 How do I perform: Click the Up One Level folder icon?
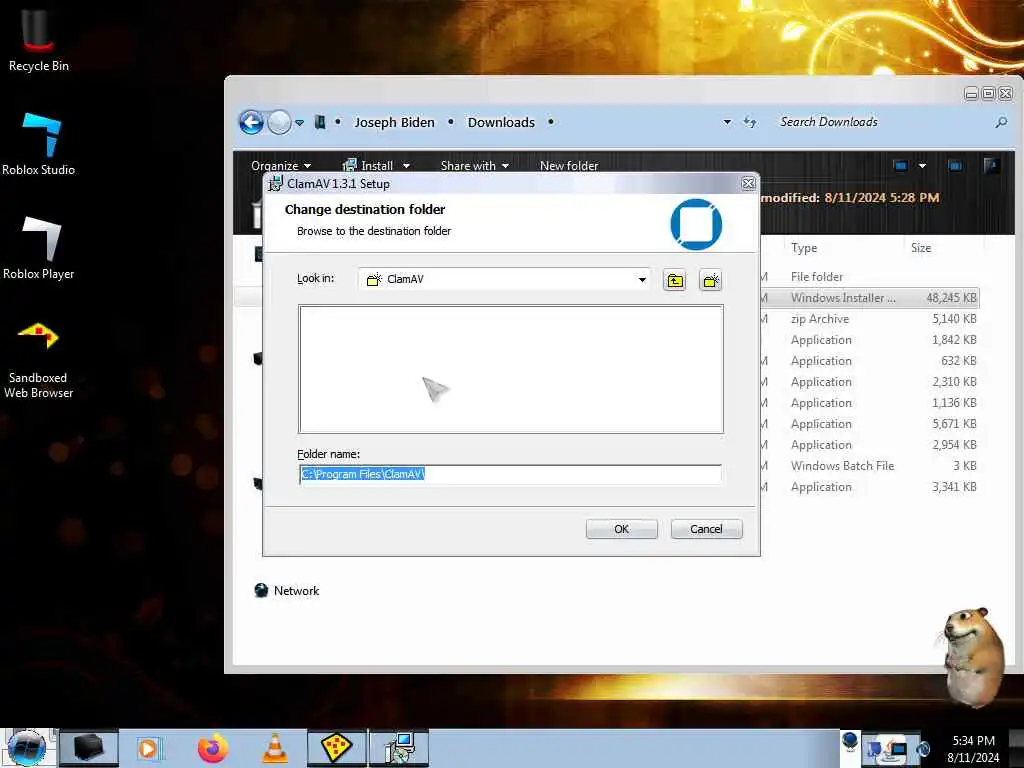point(675,281)
